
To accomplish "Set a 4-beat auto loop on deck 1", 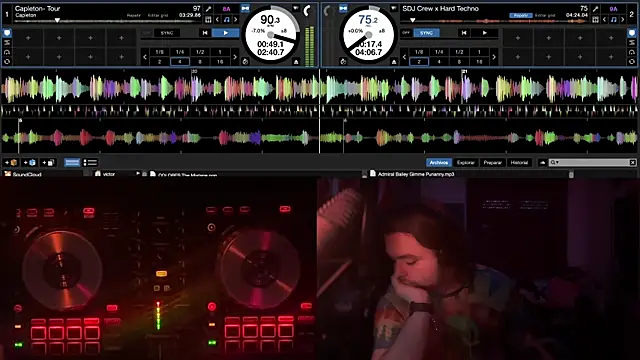I will (x=180, y=62).
